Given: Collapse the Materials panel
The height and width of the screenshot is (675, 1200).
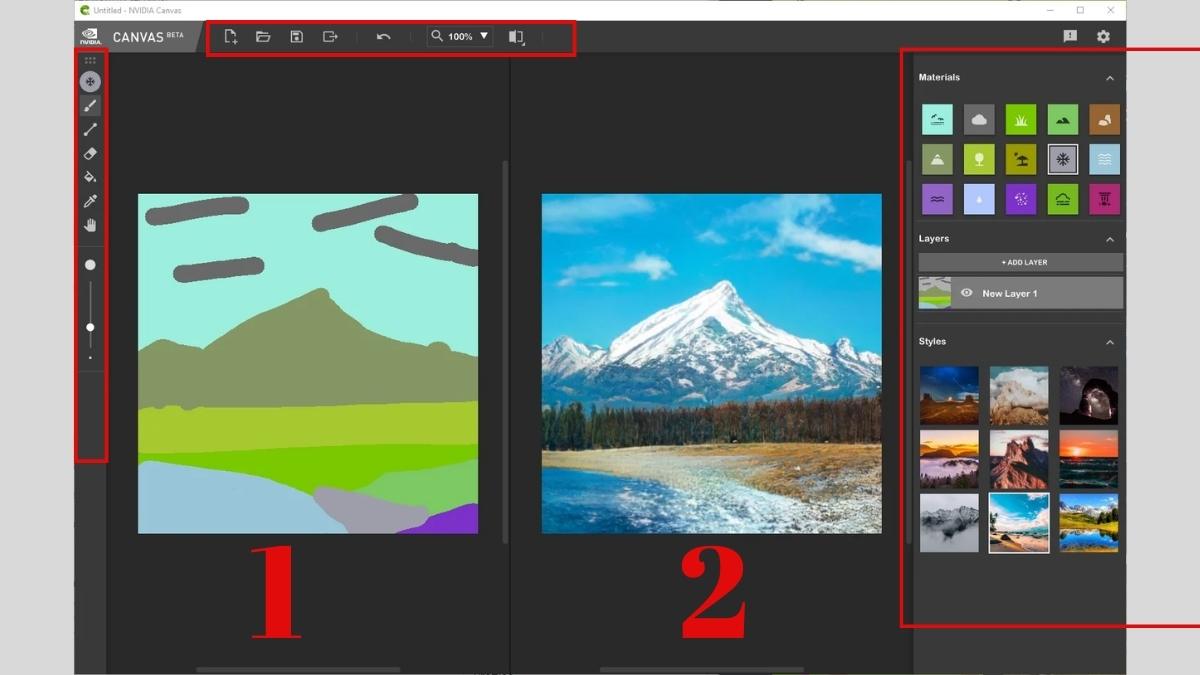Looking at the screenshot, I should tap(1109, 78).
